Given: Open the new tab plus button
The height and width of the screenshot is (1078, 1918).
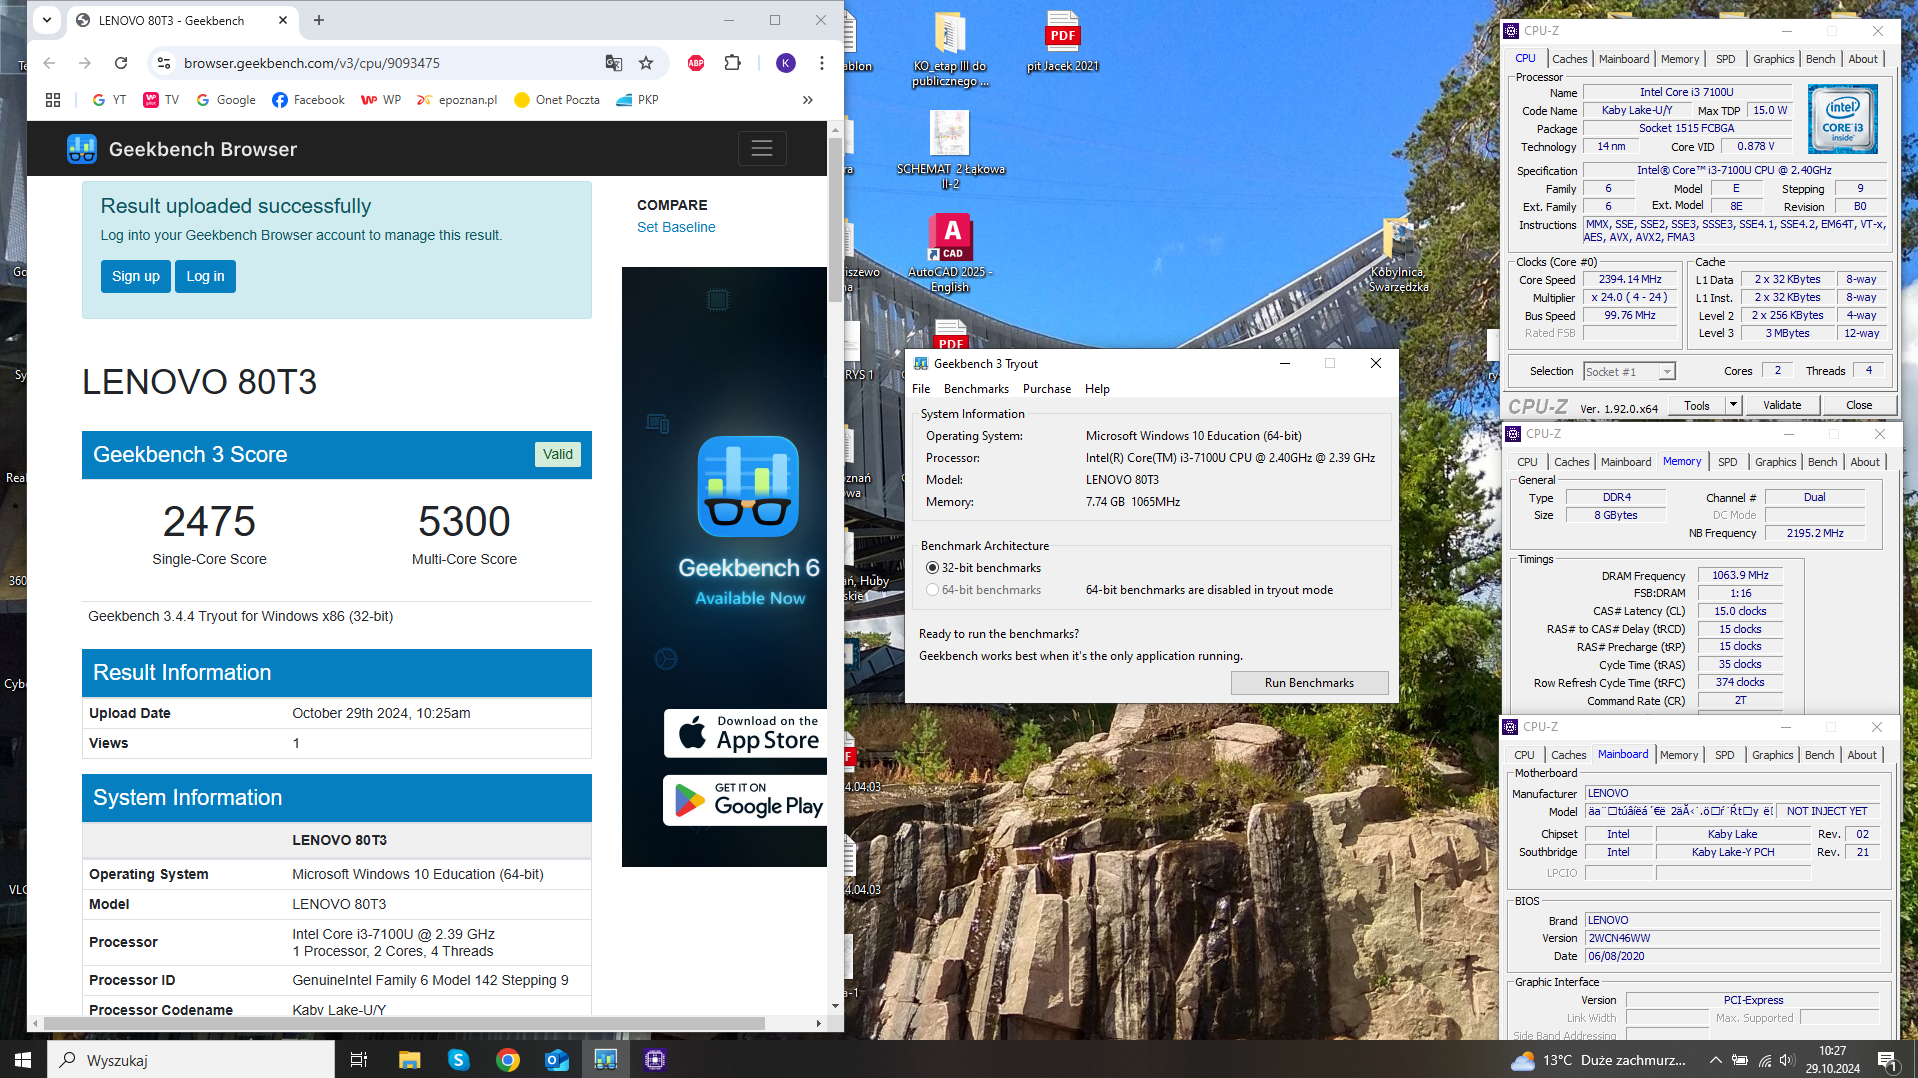Looking at the screenshot, I should tap(319, 20).
